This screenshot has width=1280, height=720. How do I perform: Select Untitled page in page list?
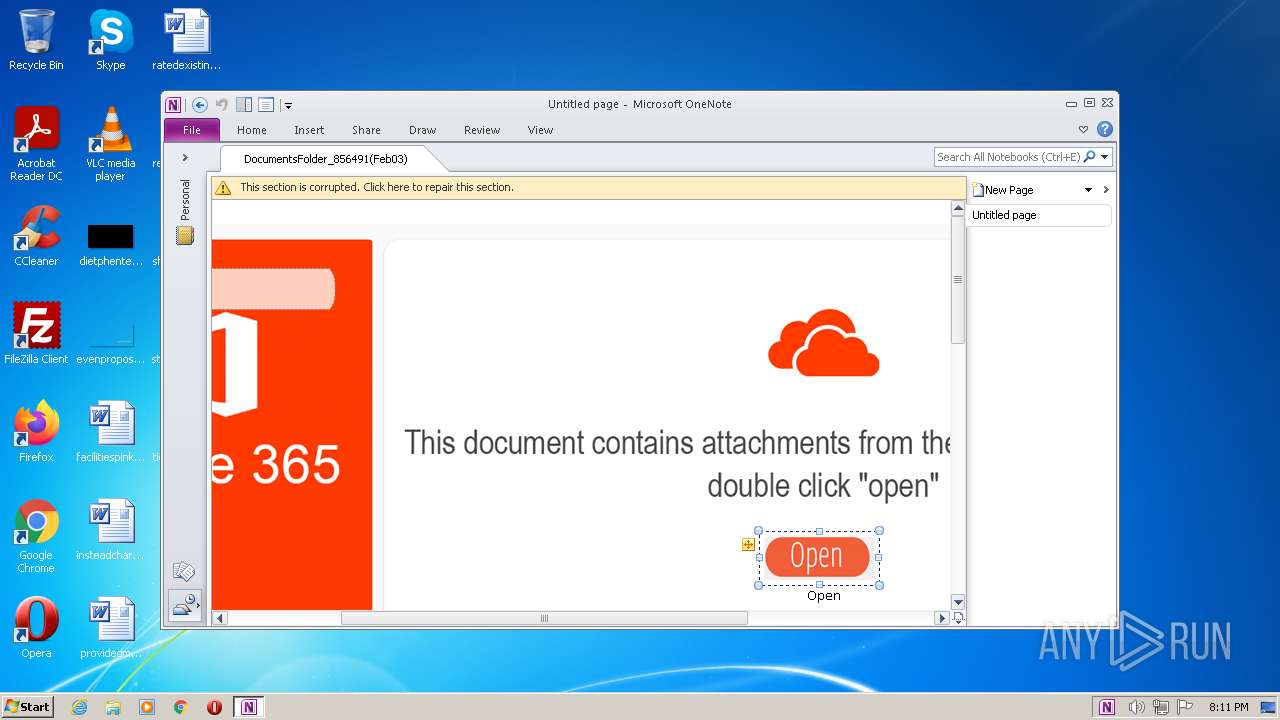pos(1039,215)
